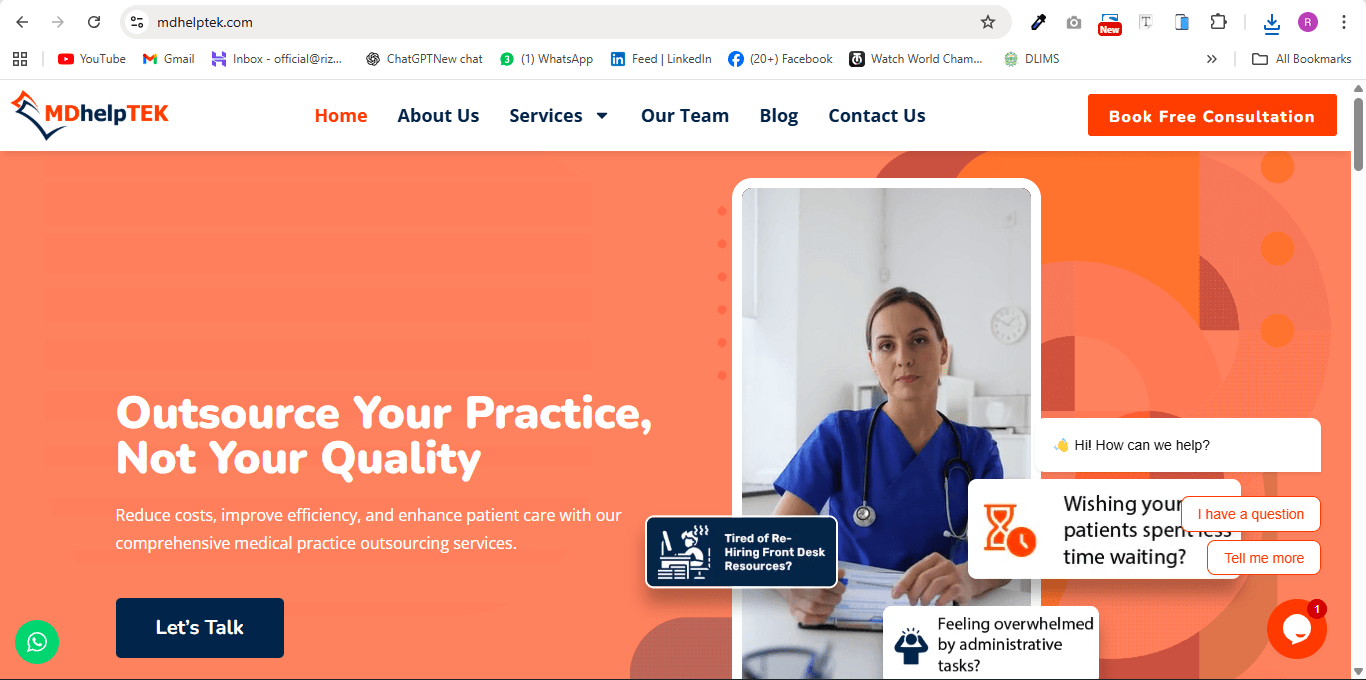Open the Extensions puzzle icon
The image size is (1366, 680).
(1218, 22)
